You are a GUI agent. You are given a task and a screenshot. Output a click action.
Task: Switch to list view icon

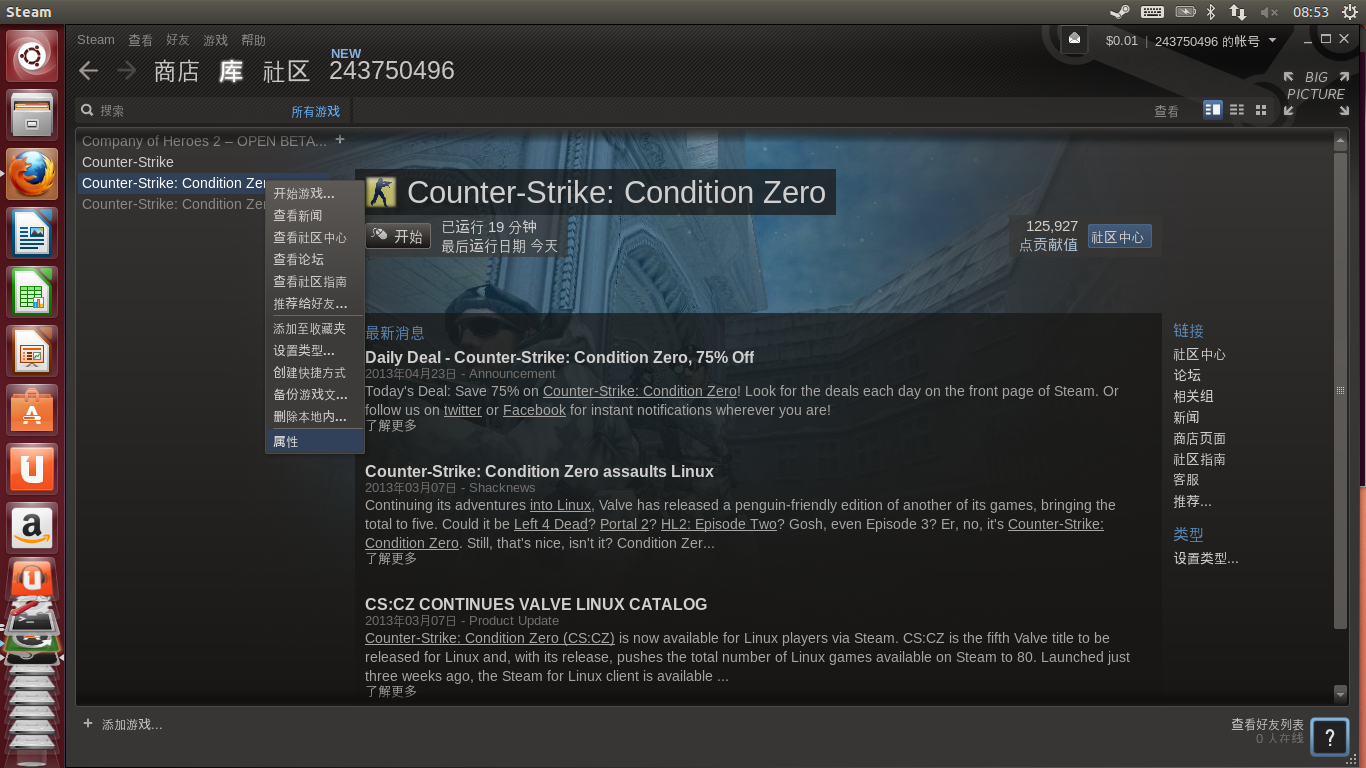(1237, 109)
